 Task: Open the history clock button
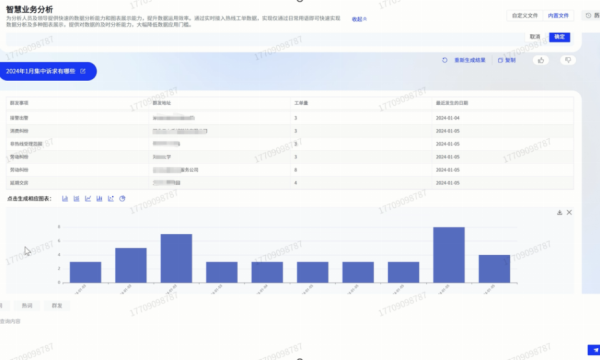pos(592,16)
